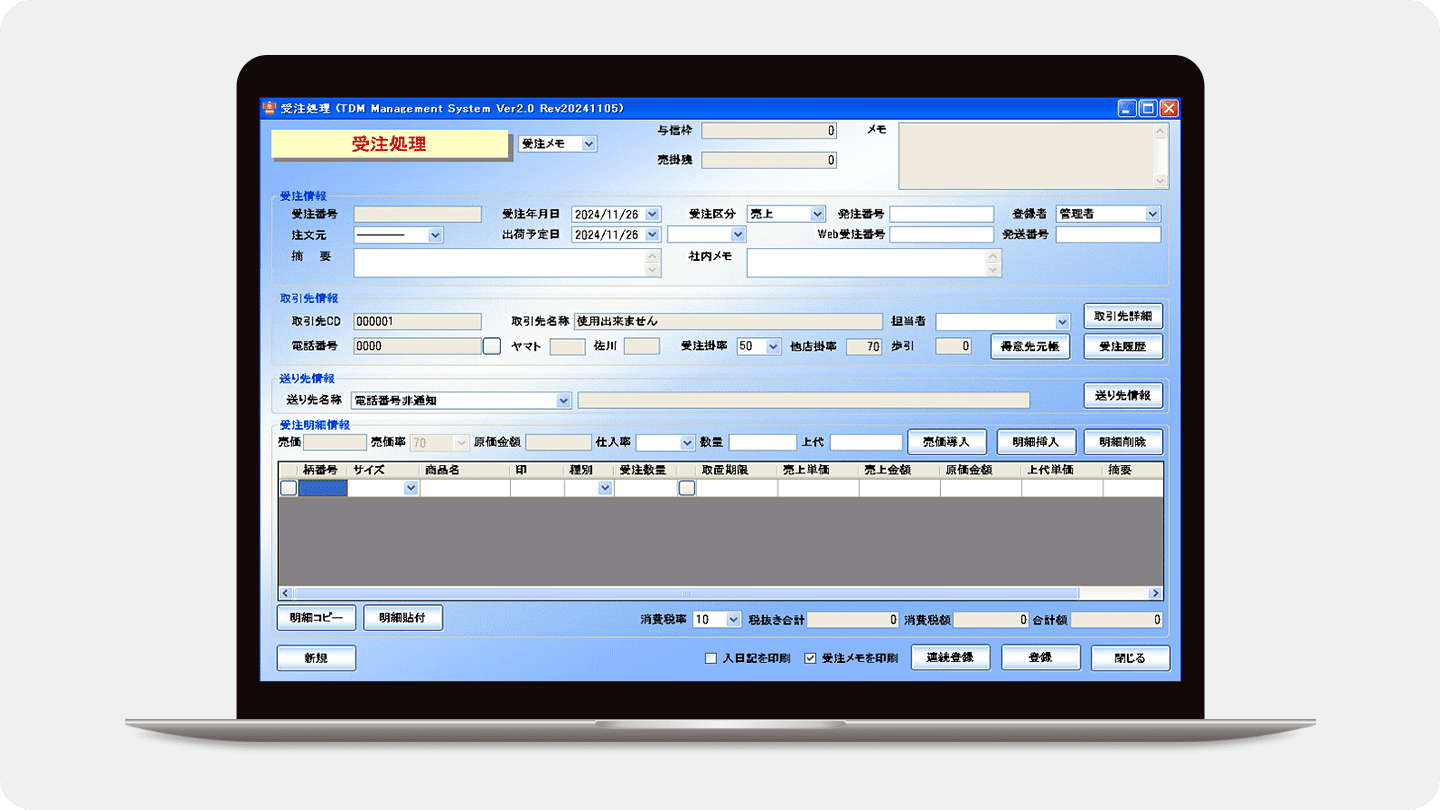Maximize the 受注処理 window

click(1148, 108)
